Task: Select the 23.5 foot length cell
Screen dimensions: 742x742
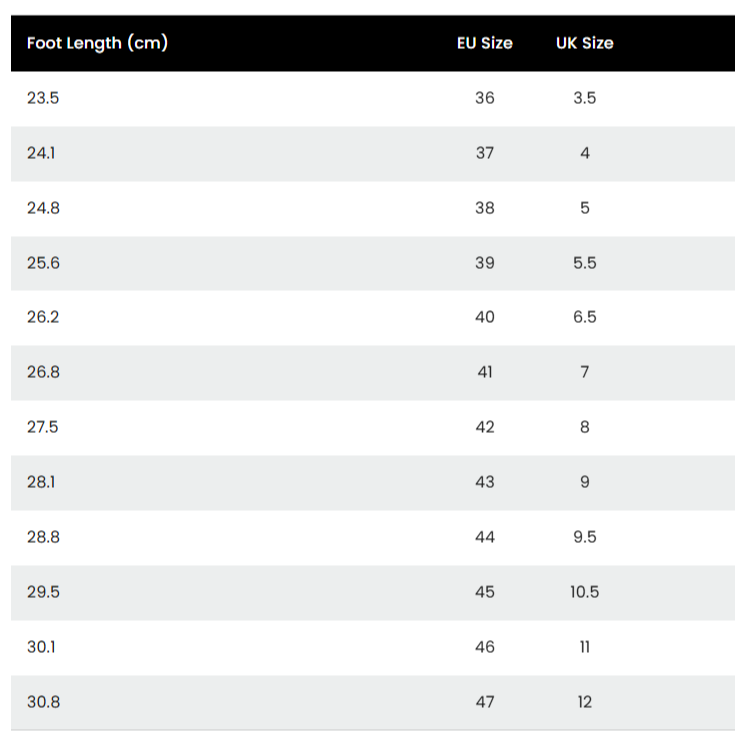Action: [43, 98]
